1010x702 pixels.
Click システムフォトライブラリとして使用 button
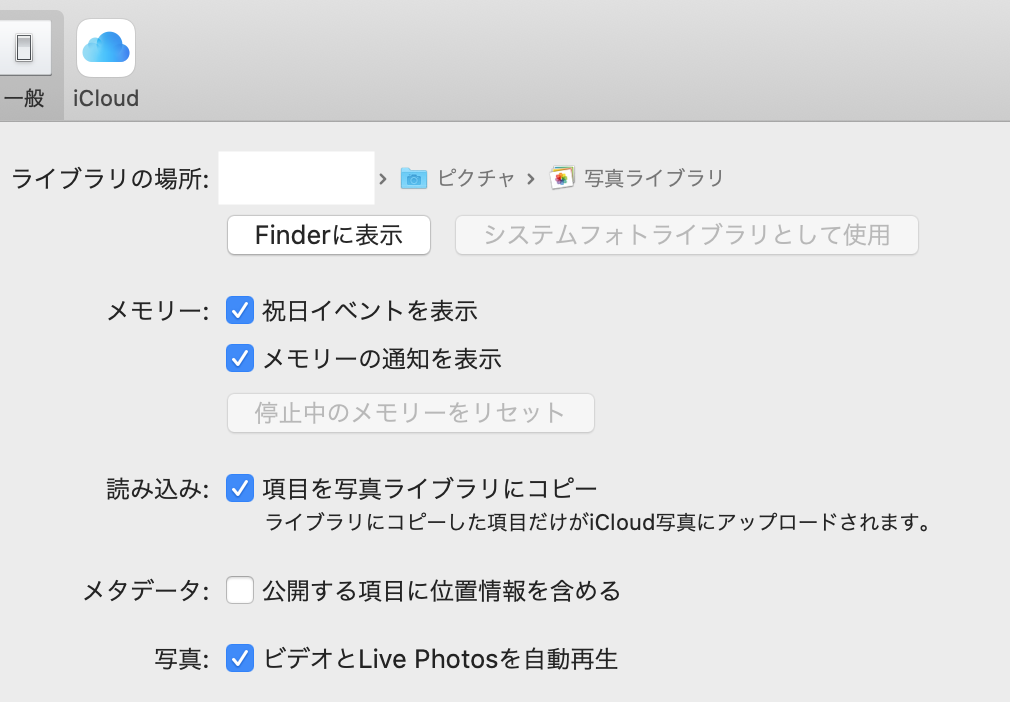[687, 235]
